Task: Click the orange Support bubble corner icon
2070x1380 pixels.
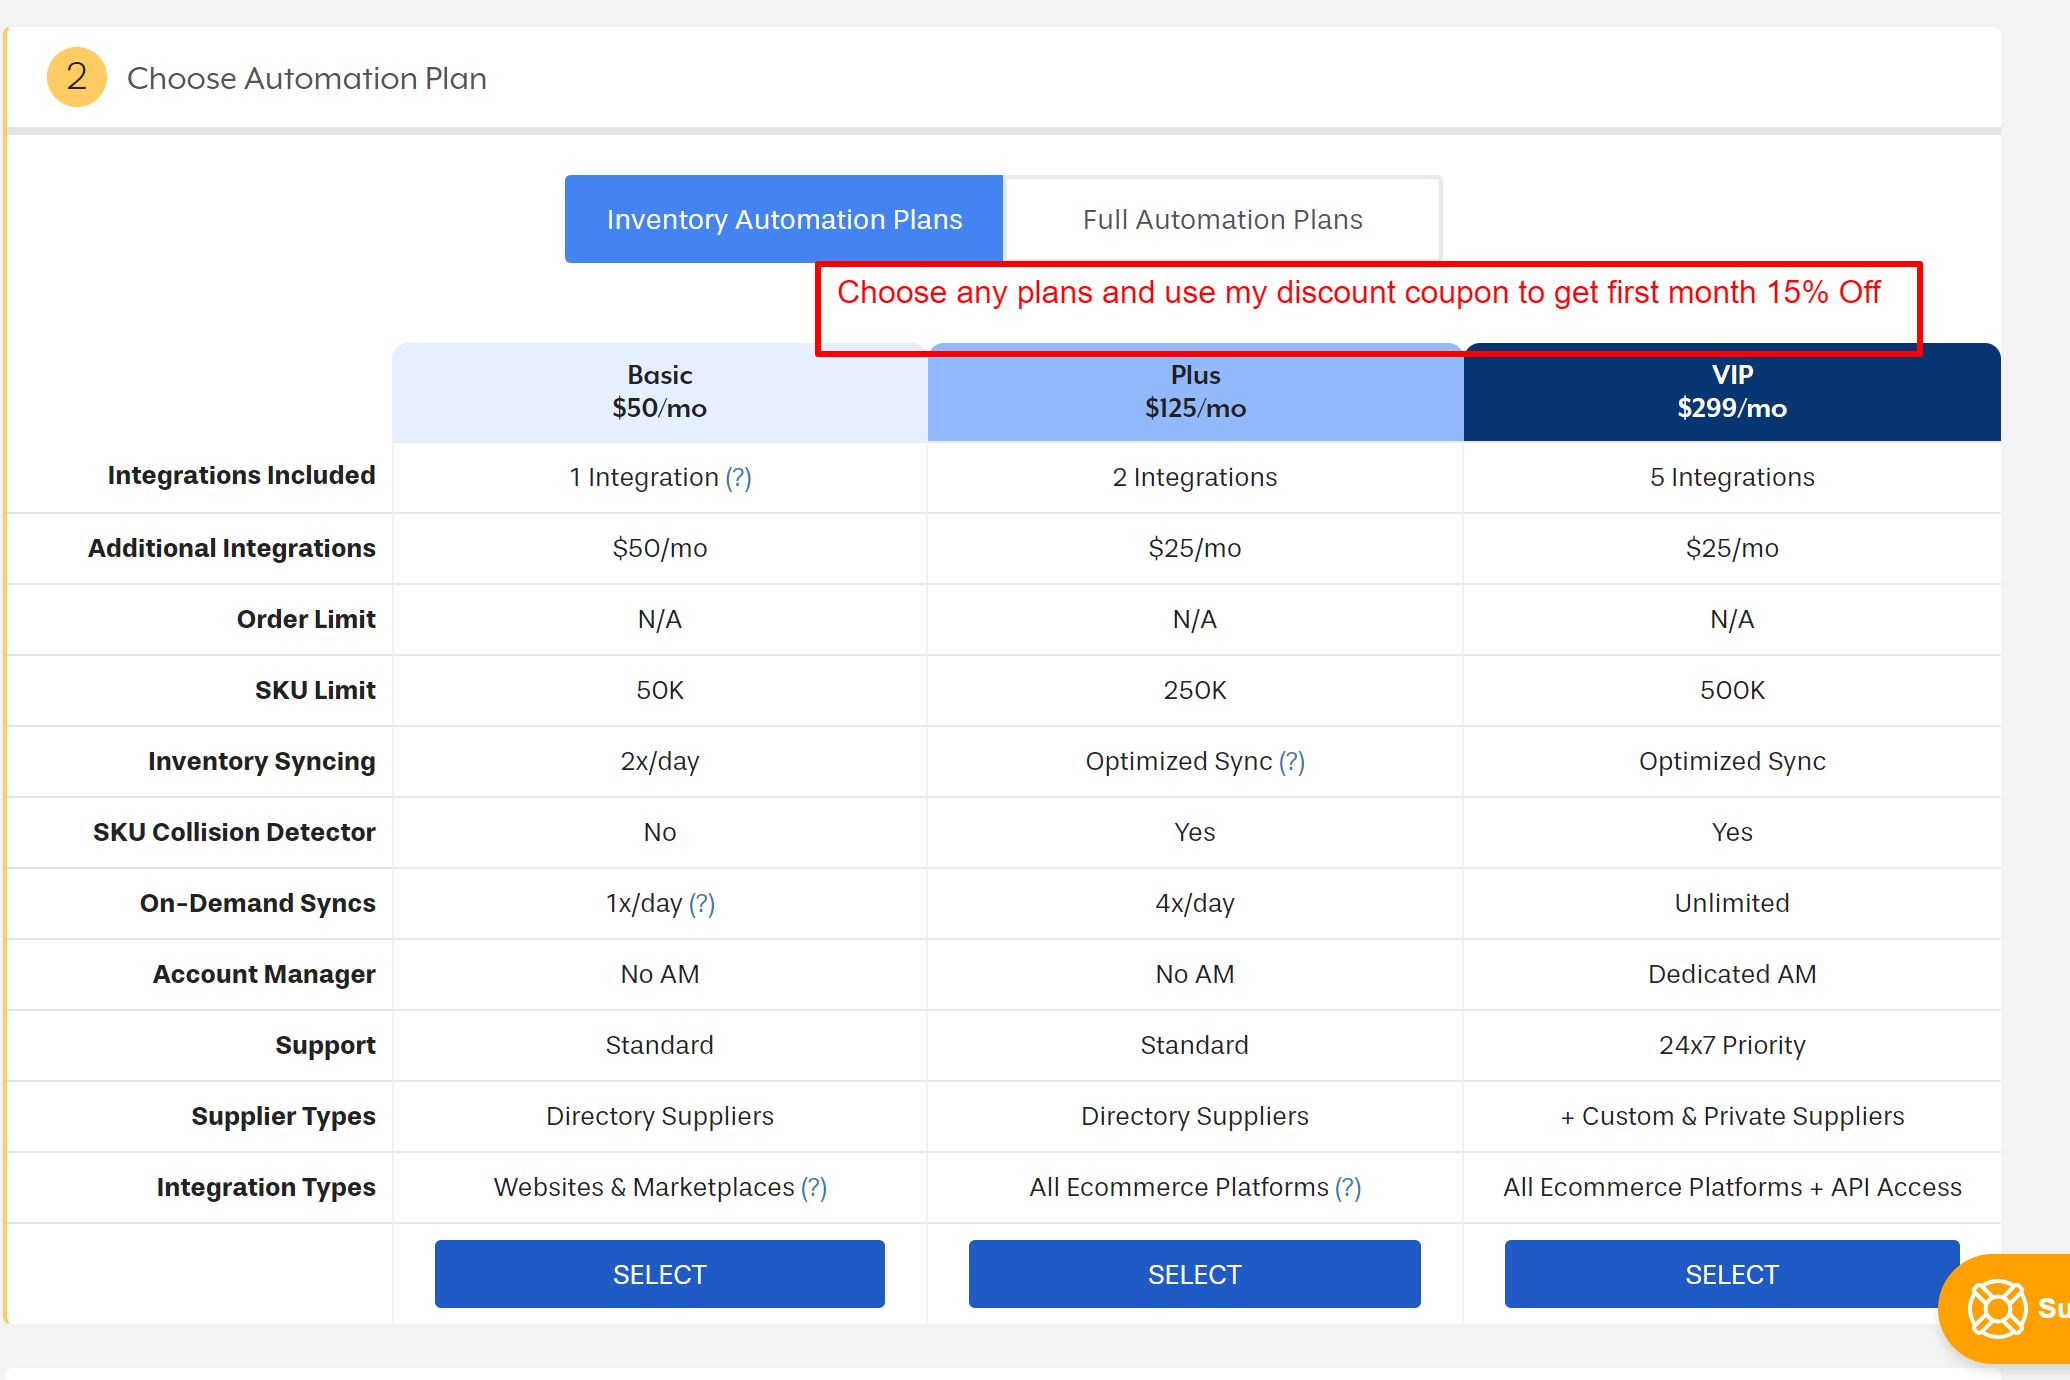Action: click(1996, 1308)
